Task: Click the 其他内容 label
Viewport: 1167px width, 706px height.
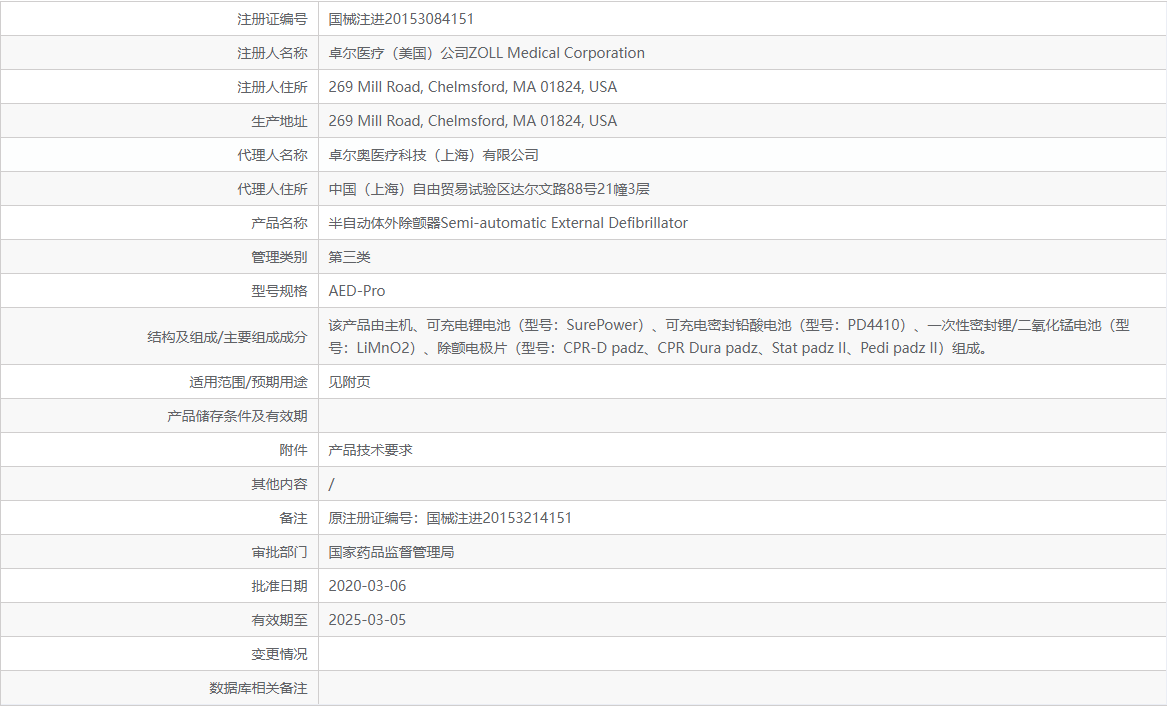Action: (x=279, y=484)
